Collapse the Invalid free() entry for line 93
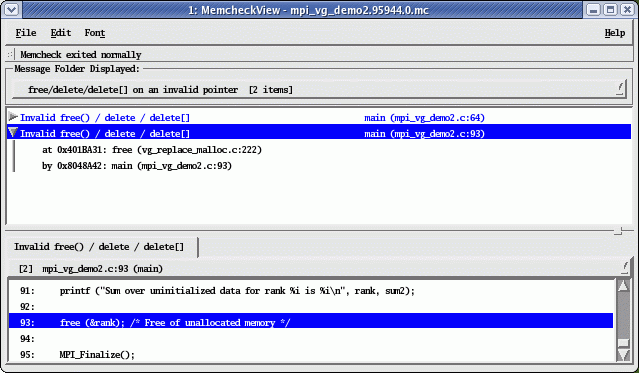639x373 pixels. tap(13, 132)
